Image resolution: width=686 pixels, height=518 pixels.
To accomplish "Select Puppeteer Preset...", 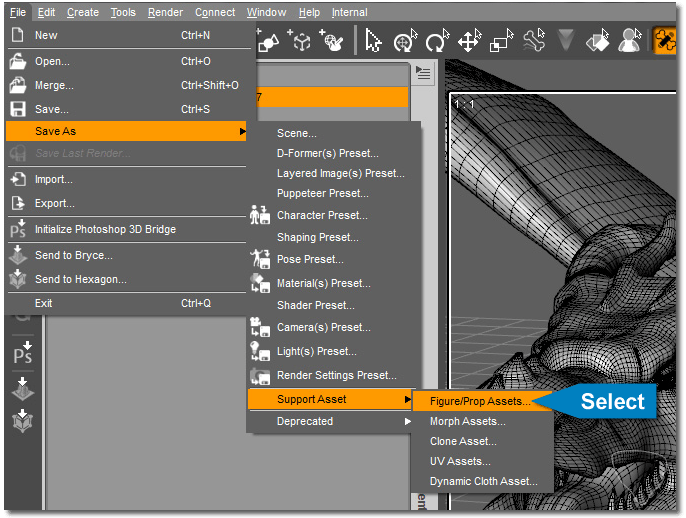I will [x=333, y=193].
